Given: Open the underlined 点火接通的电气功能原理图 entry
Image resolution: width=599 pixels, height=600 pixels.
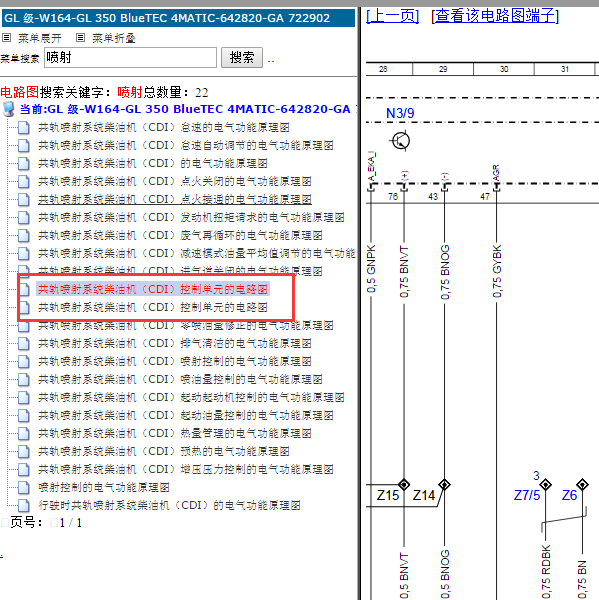Looking at the screenshot, I should click(175, 199).
